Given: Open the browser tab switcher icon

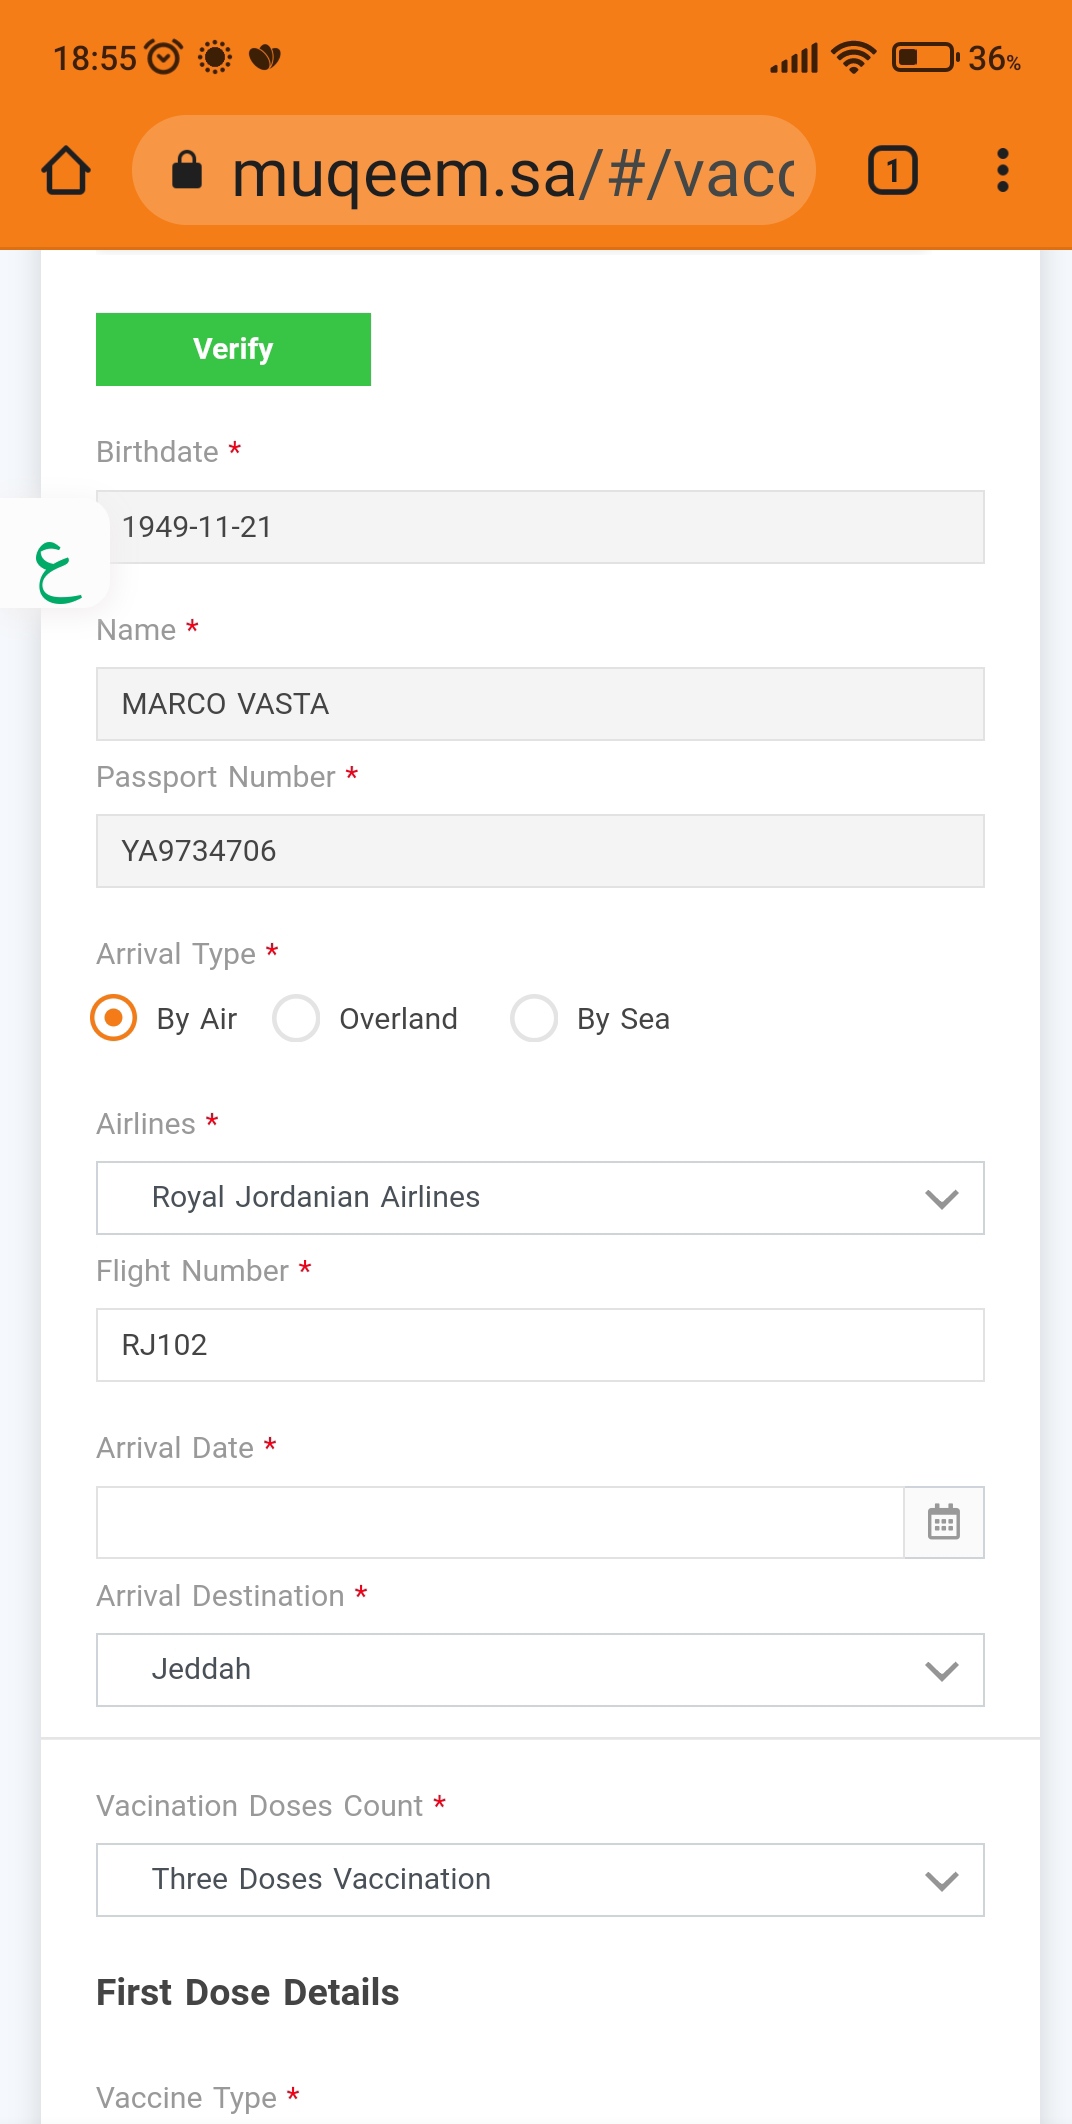Looking at the screenshot, I should pyautogui.click(x=892, y=170).
